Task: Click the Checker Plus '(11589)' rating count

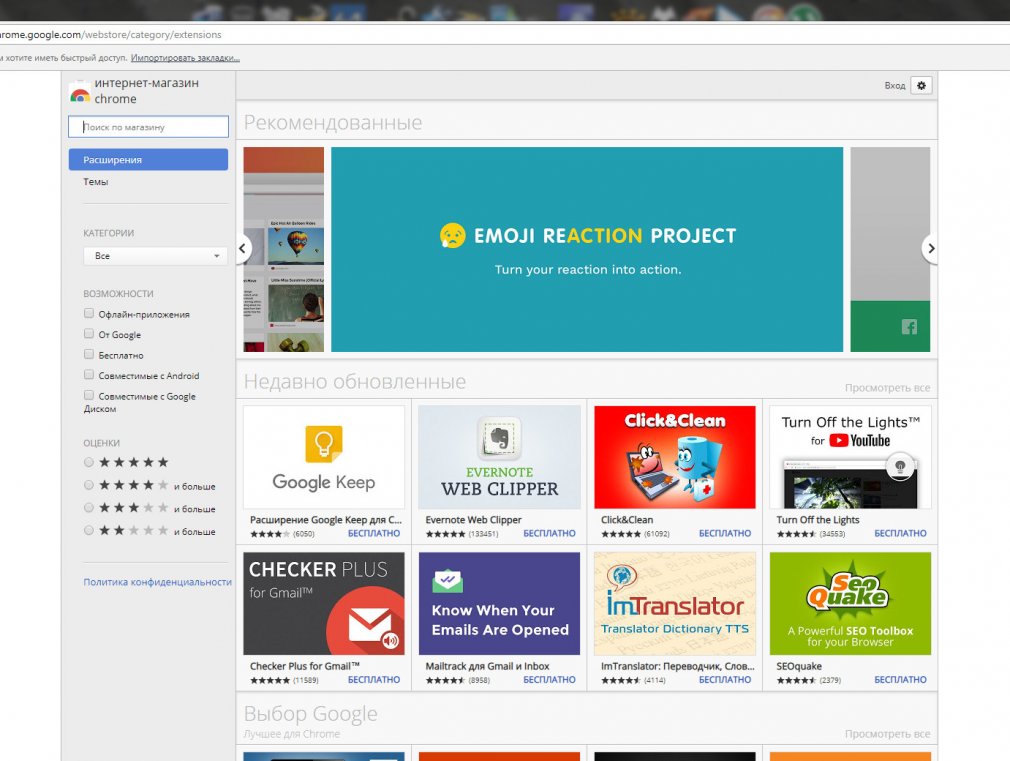Action: tap(305, 680)
